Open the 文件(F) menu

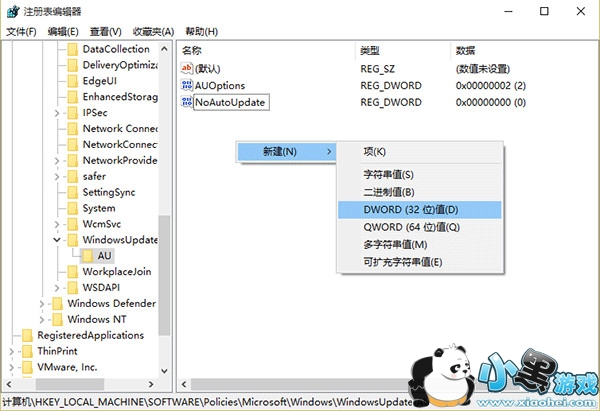pos(21,31)
